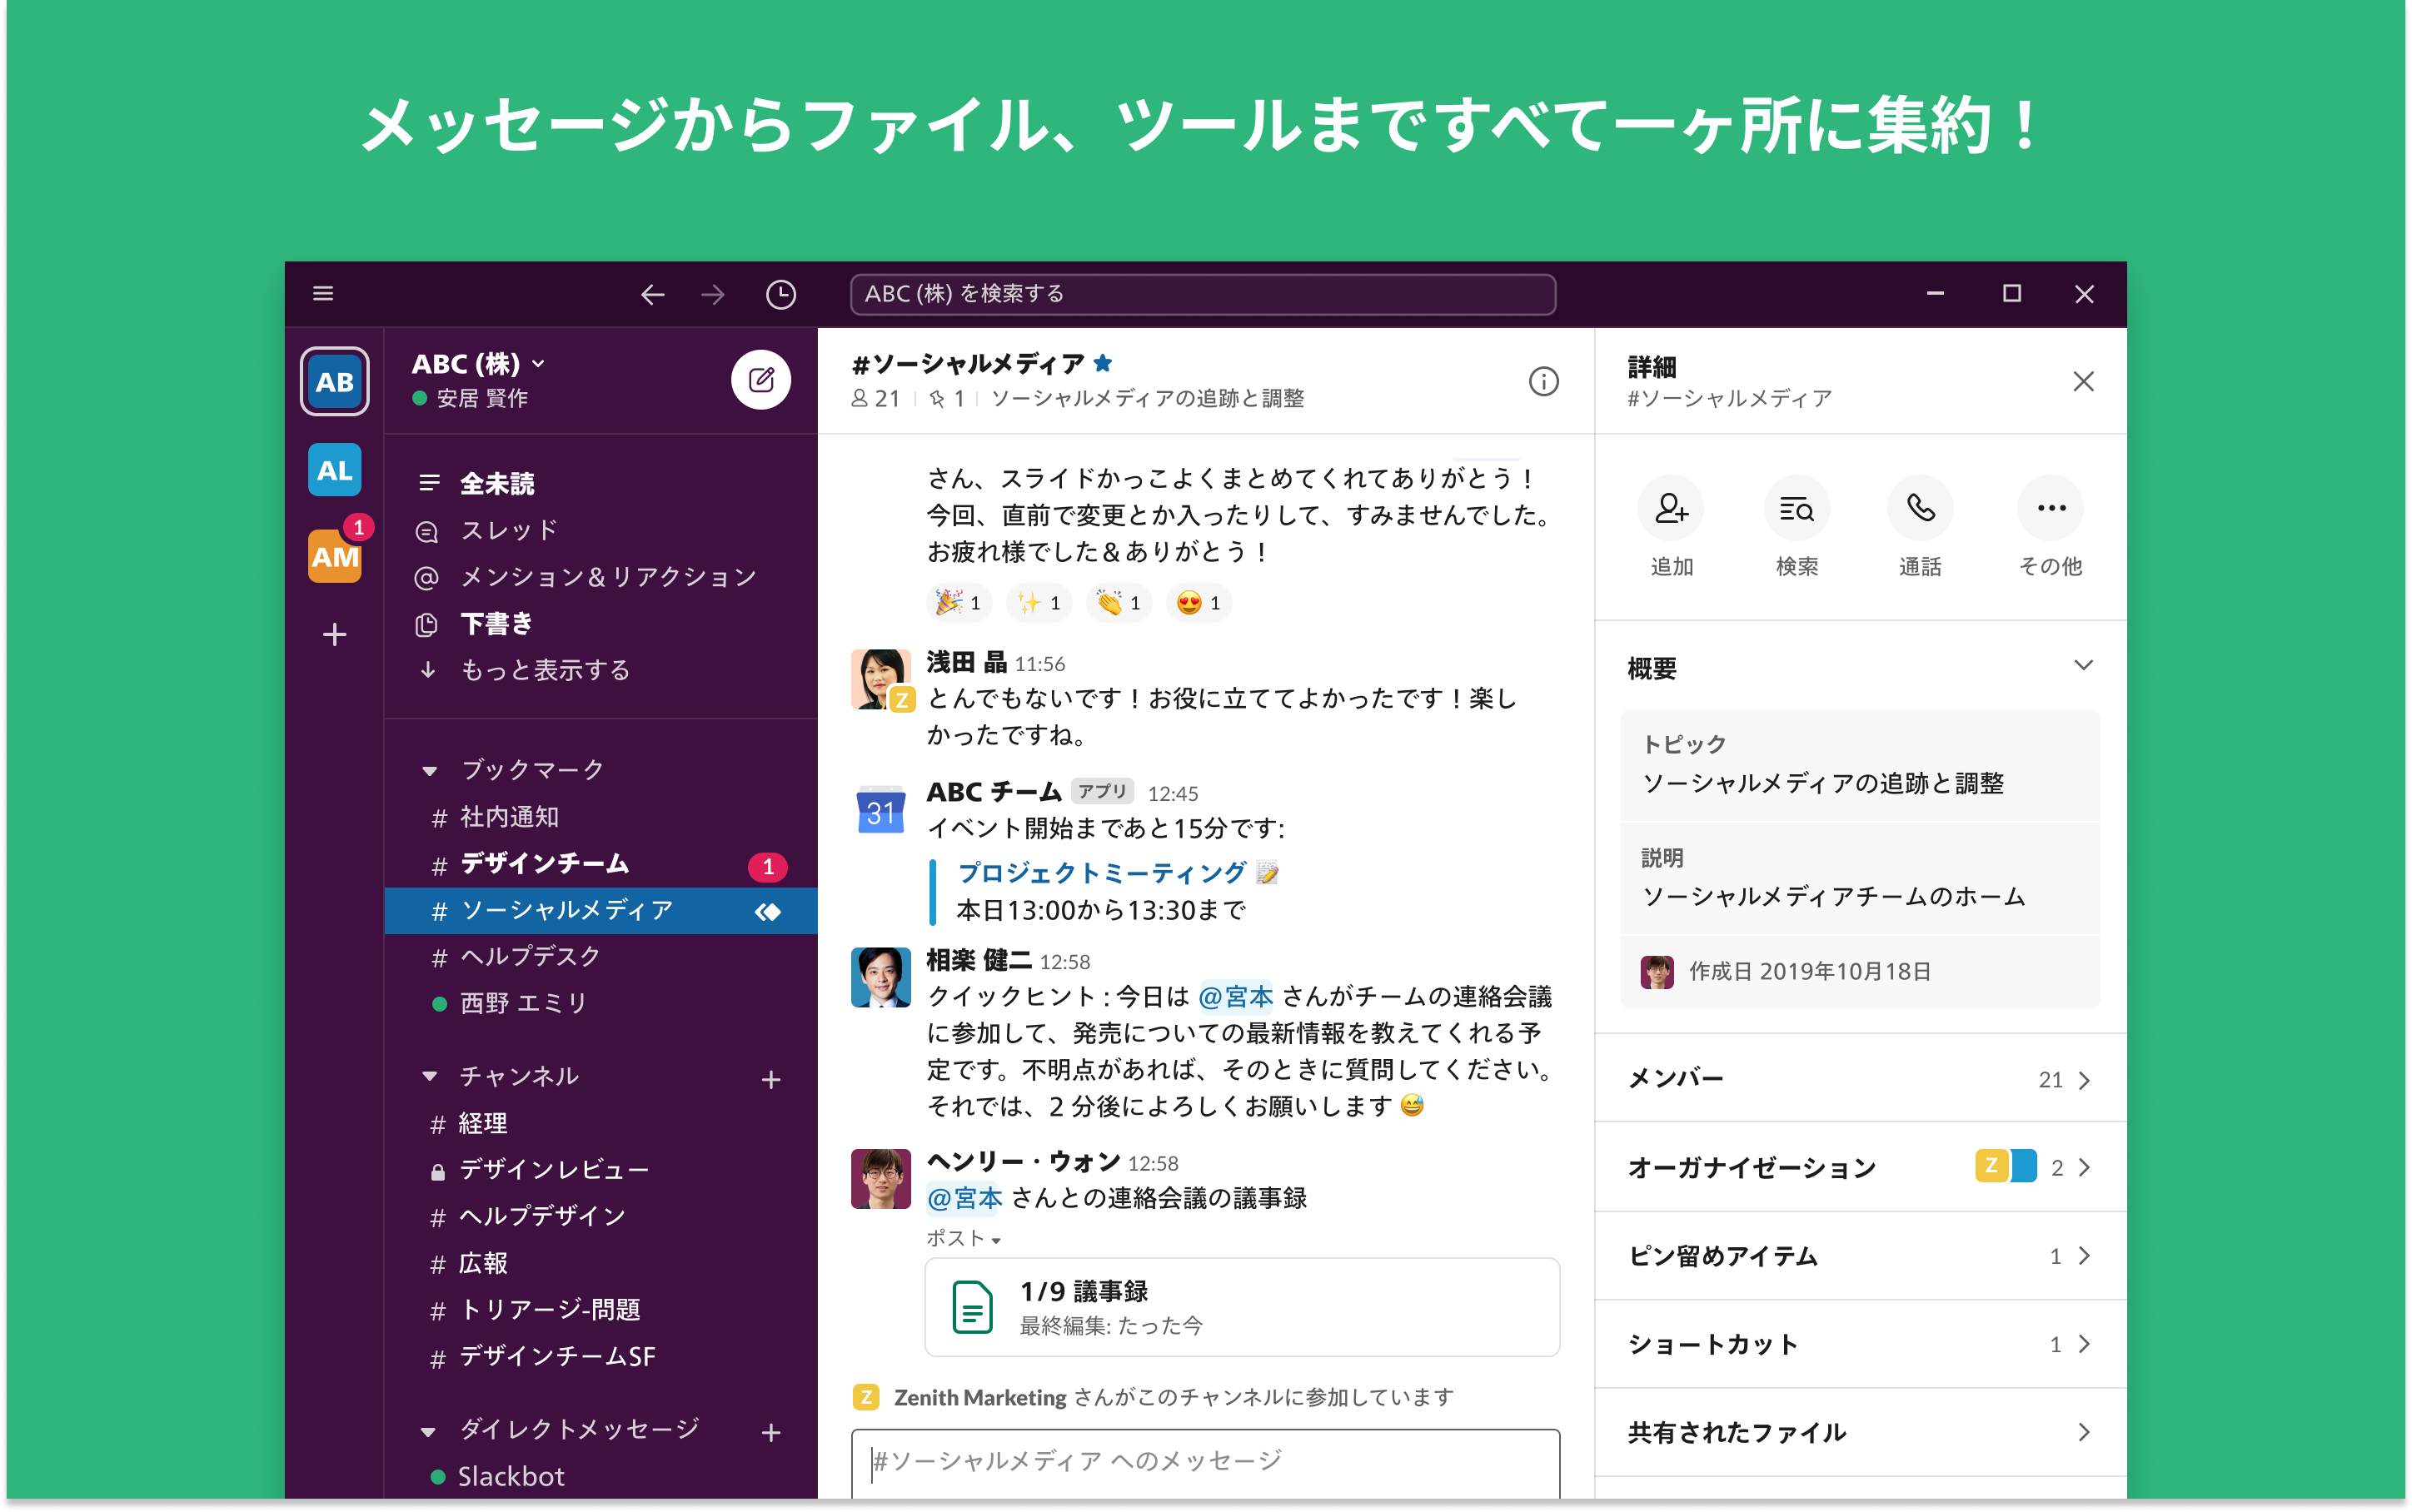2412x1512 pixels.
Task: Open the メンバー list row
Action: [x=1860, y=1079]
